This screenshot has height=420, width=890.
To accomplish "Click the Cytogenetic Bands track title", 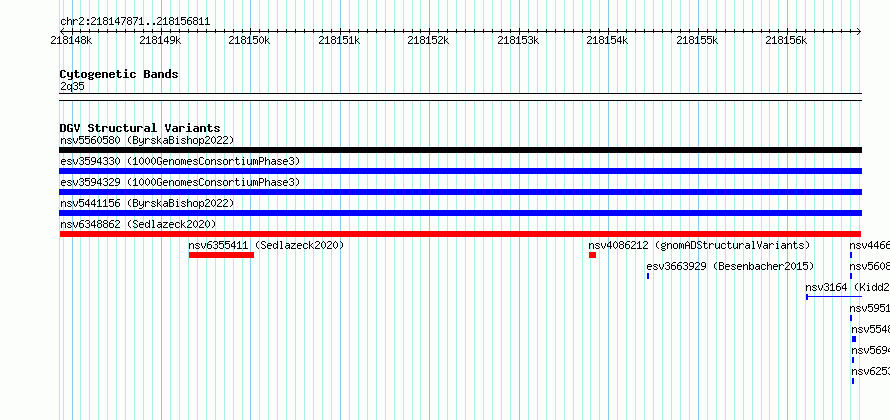I will (119, 74).
